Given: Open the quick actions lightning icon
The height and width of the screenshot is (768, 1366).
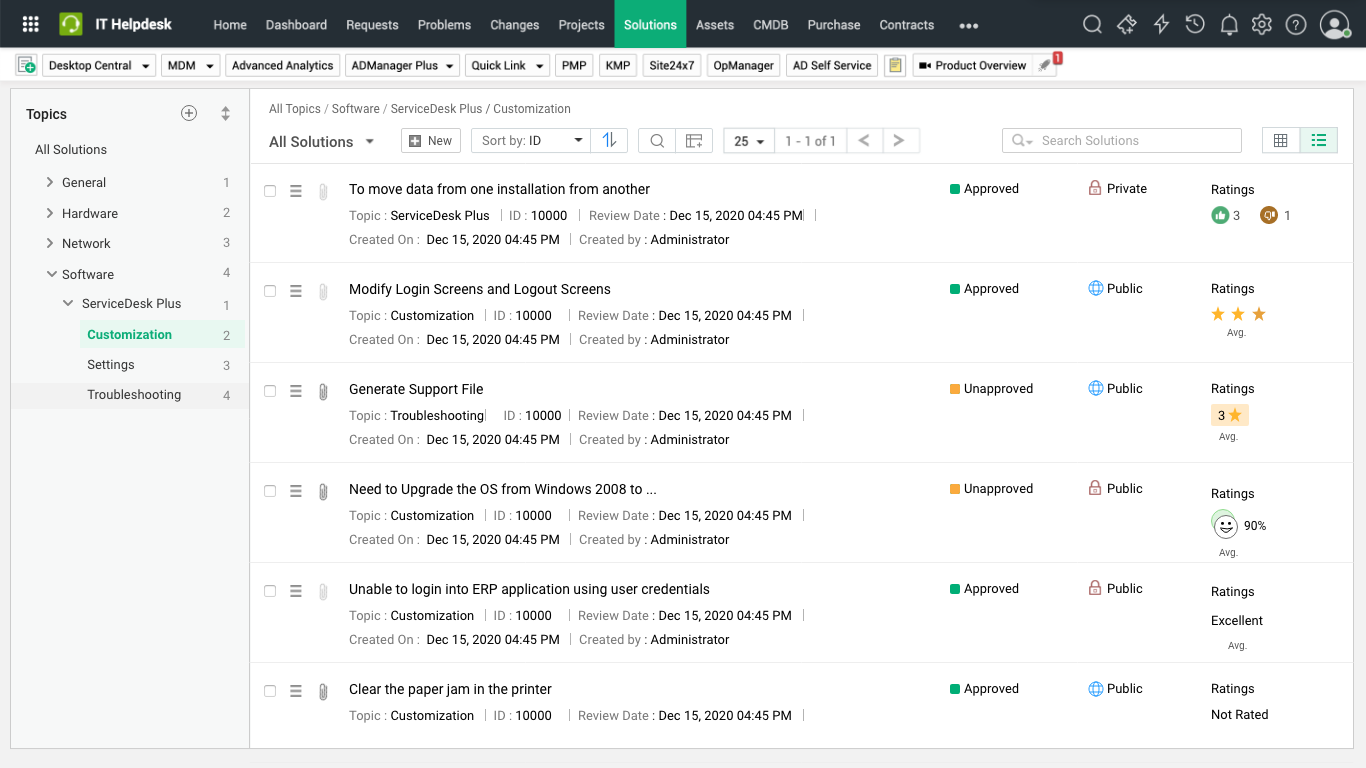Looking at the screenshot, I should coord(1161,24).
